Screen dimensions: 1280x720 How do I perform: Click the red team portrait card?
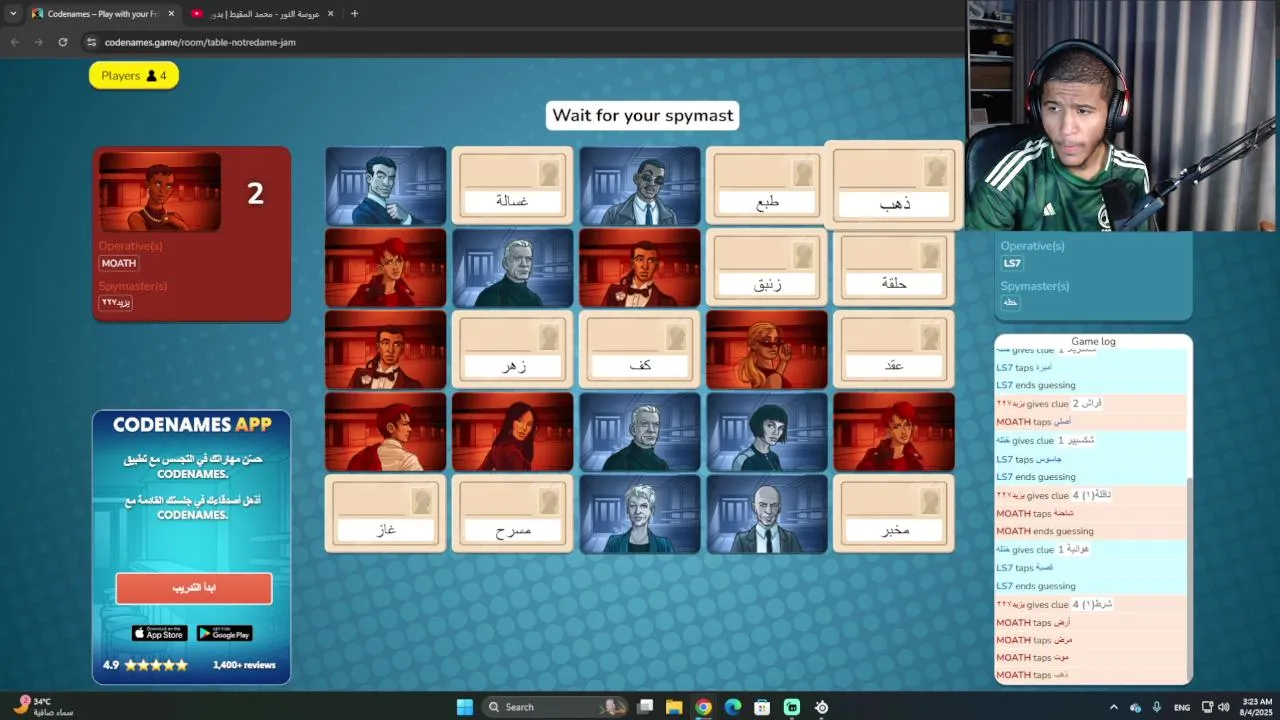click(160, 192)
